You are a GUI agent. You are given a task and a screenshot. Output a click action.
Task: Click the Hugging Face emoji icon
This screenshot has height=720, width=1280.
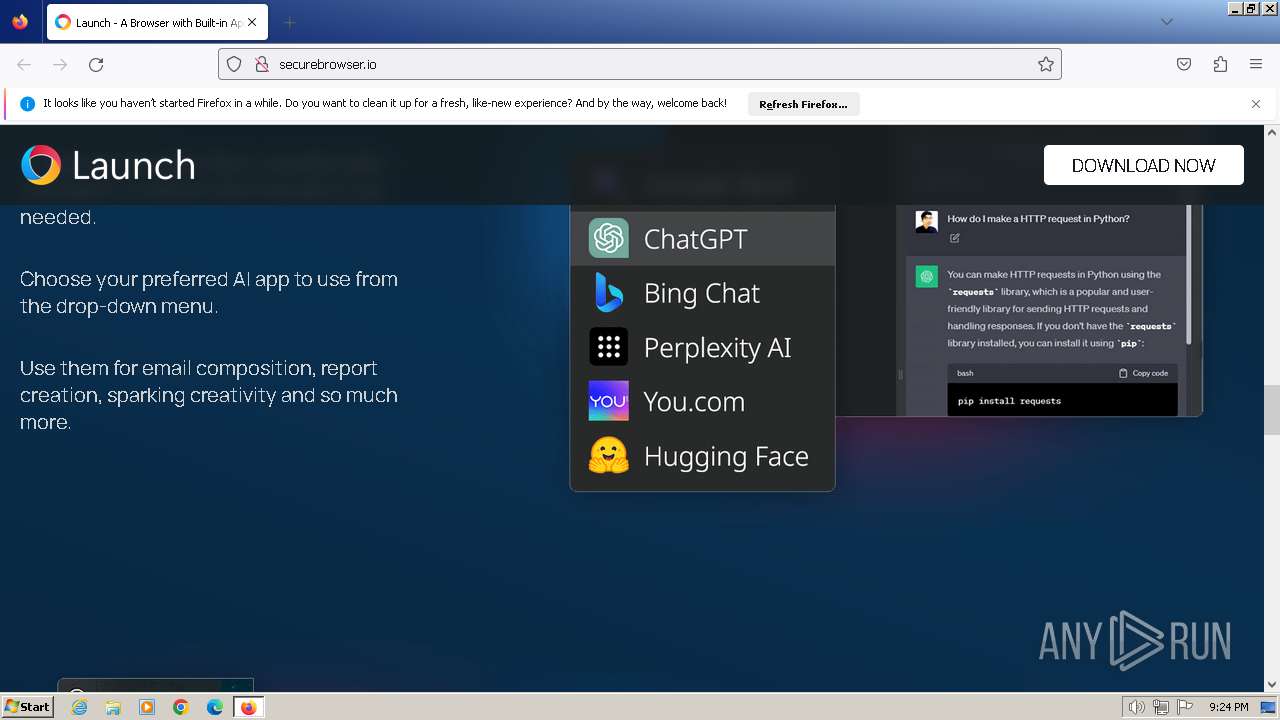click(609, 456)
